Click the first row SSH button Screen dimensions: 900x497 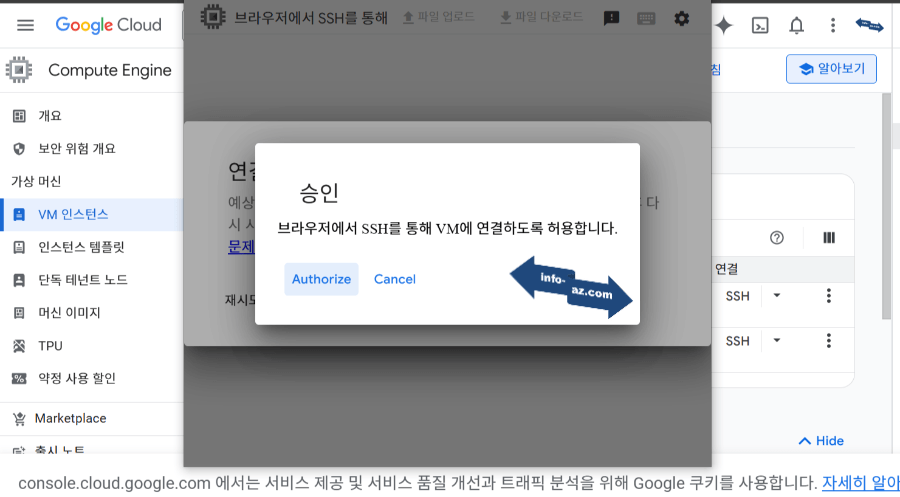tap(738, 296)
